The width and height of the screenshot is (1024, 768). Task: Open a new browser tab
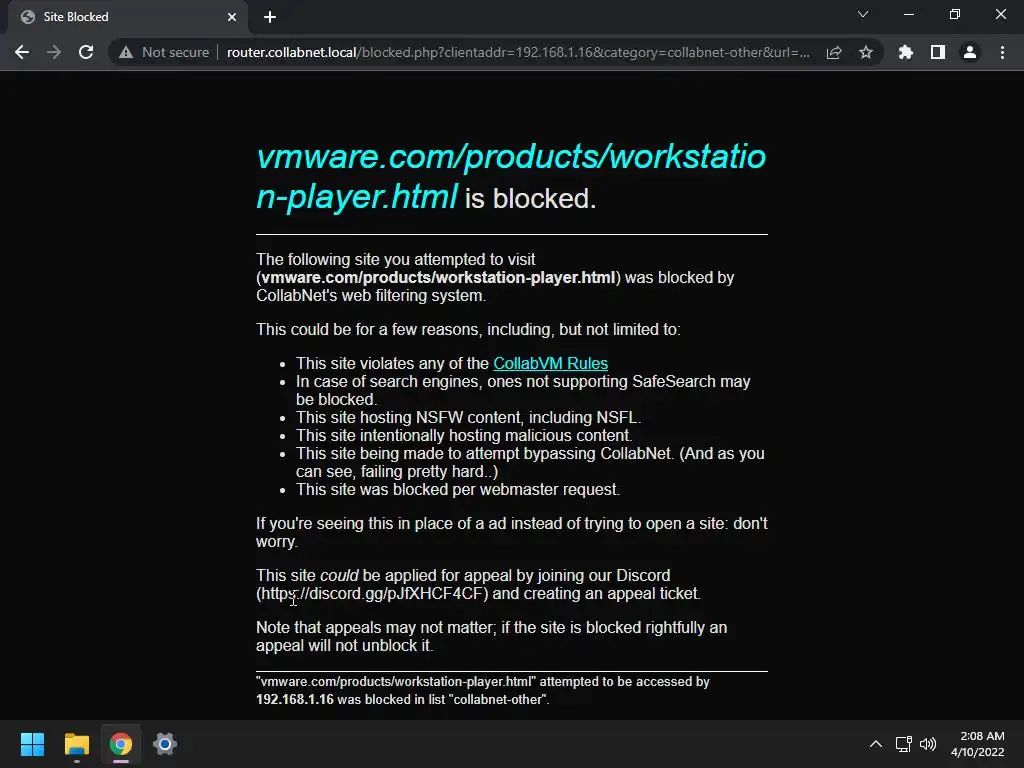pos(270,17)
